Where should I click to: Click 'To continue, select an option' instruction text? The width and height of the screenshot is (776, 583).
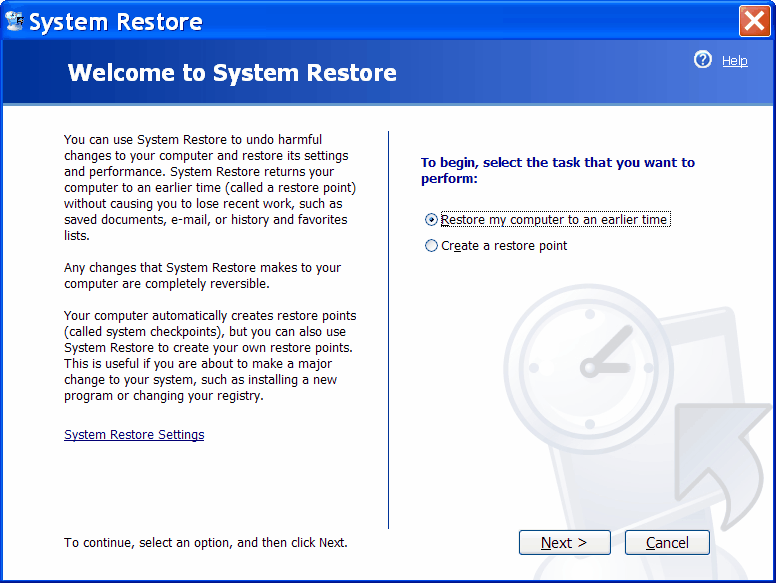205,542
